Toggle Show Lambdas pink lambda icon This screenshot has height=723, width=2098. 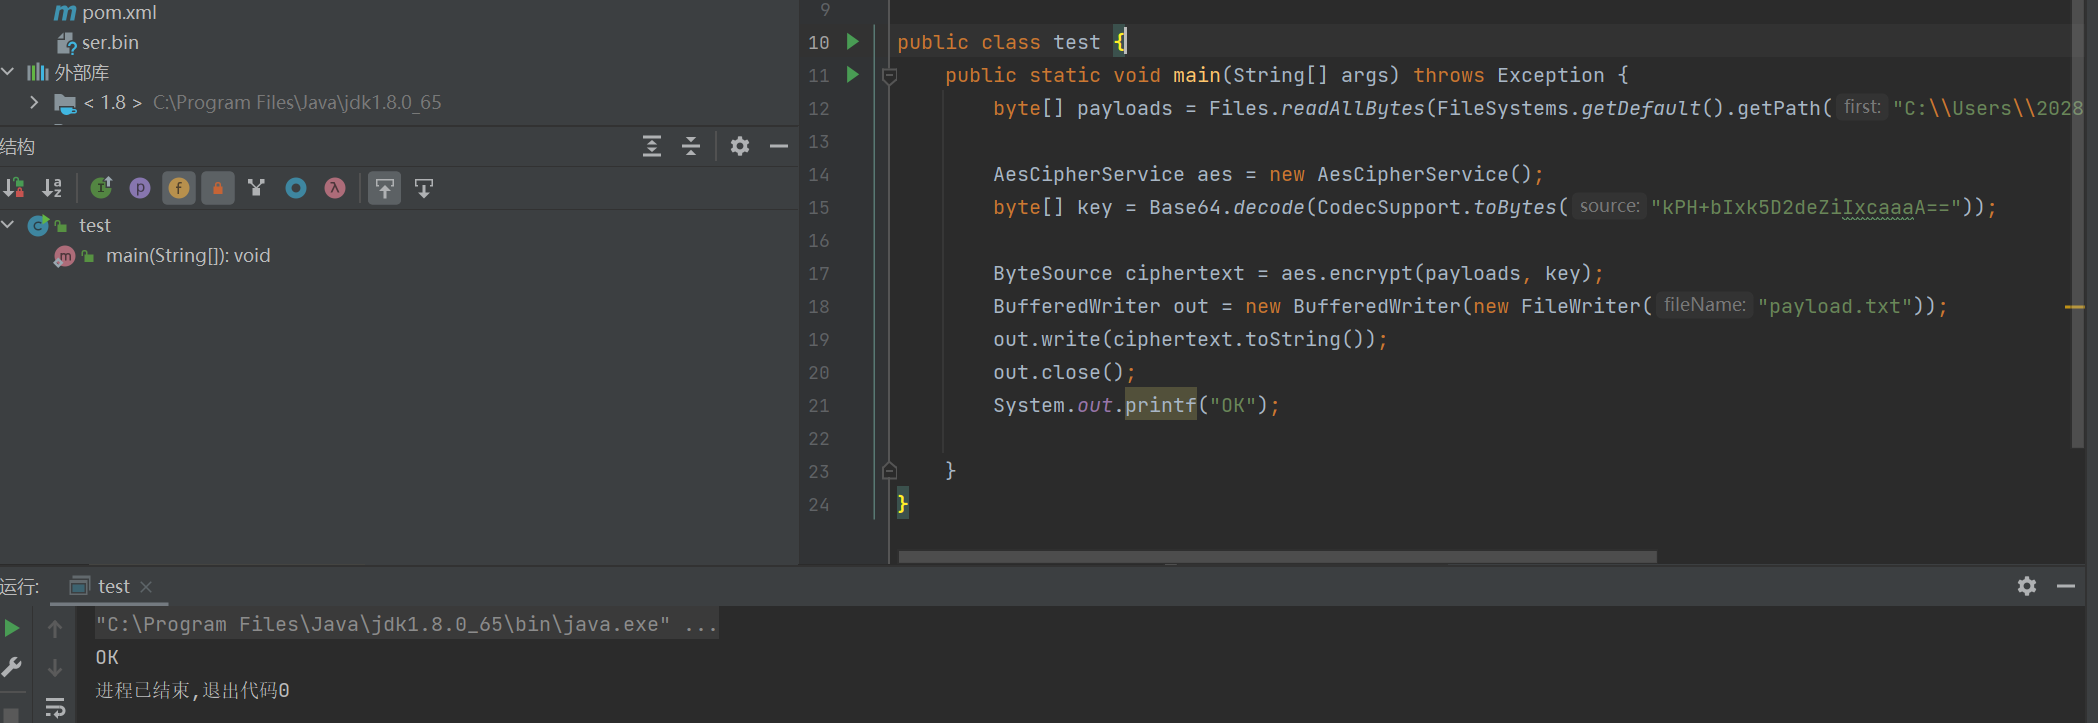[x=335, y=188]
